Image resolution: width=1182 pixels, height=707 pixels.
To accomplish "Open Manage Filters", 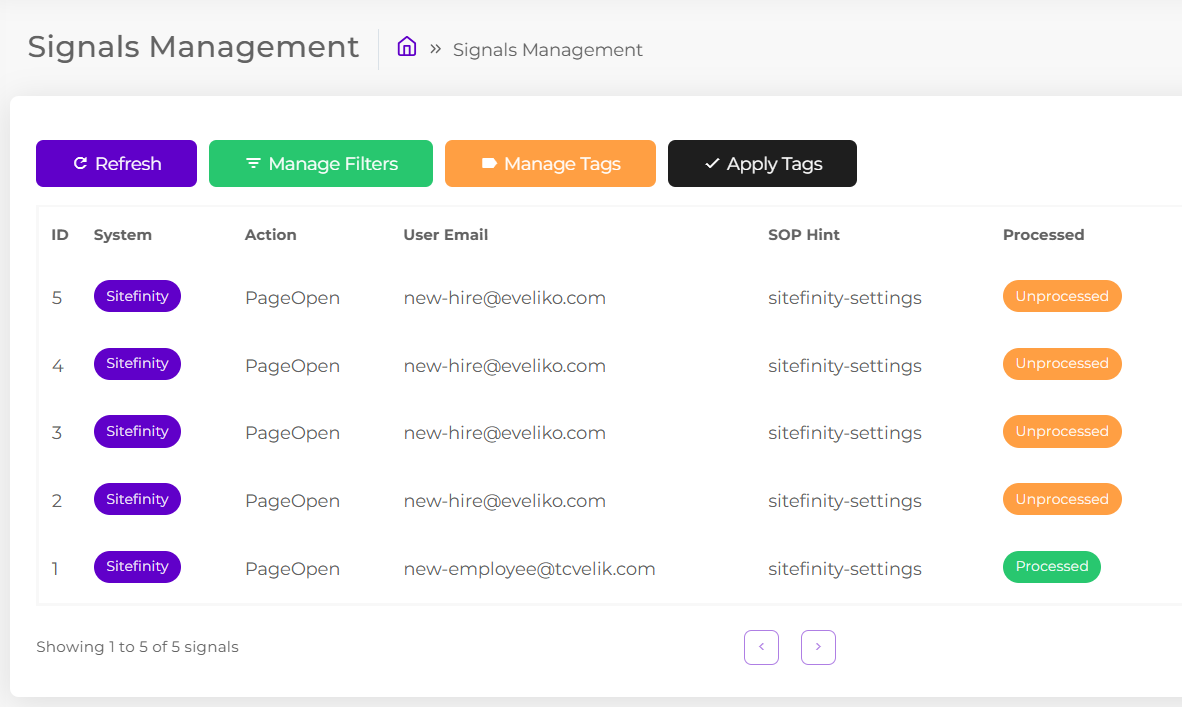I will 321,164.
